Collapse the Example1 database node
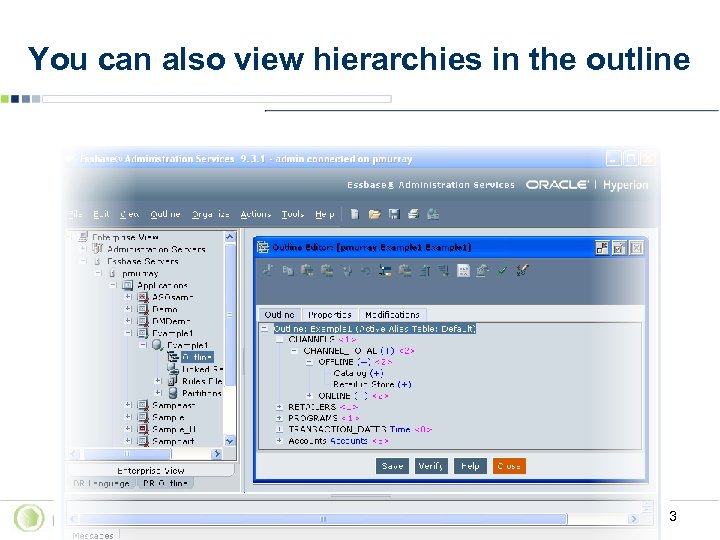The image size is (720, 540). pyautogui.click(x=143, y=345)
